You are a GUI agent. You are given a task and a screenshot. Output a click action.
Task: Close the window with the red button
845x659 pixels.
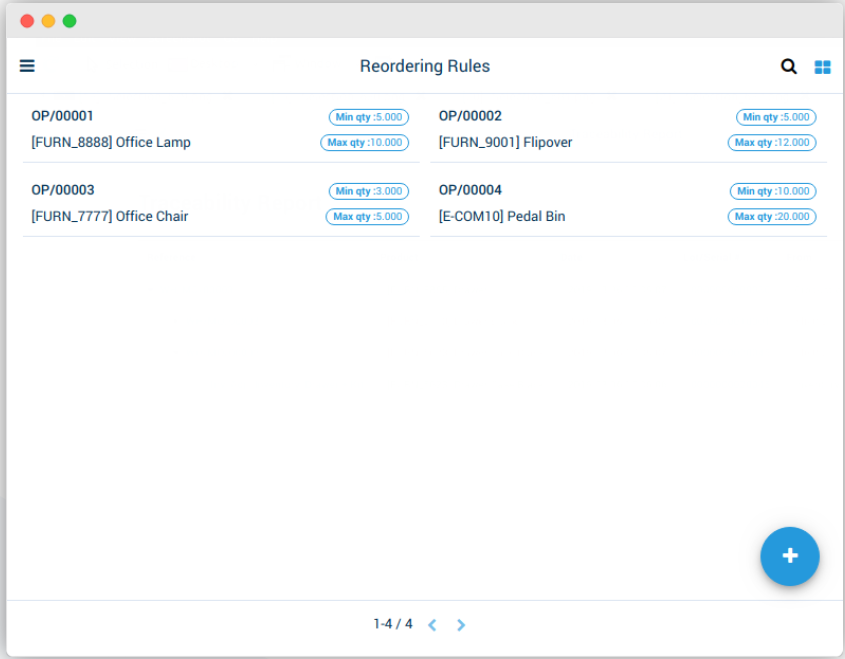pyautogui.click(x=27, y=21)
